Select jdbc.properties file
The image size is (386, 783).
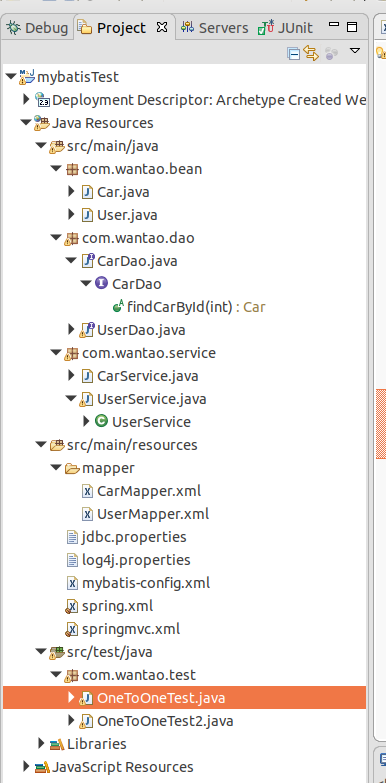coord(134,536)
